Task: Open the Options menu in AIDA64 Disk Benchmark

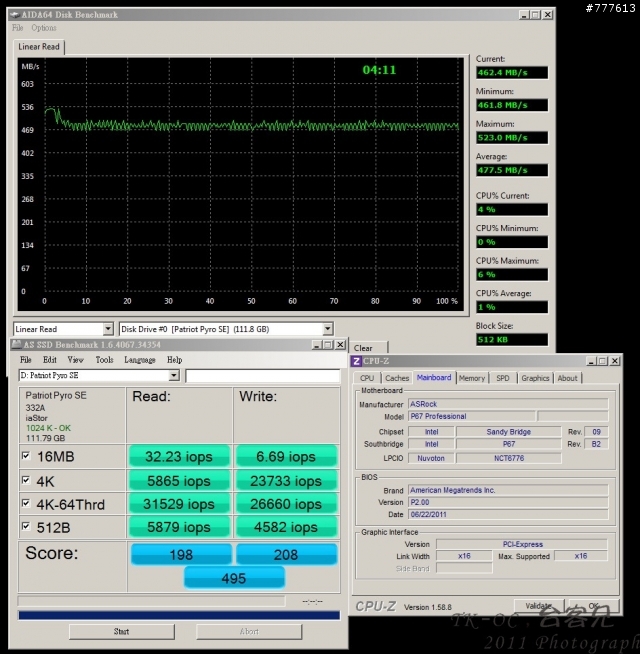Action: (44, 28)
